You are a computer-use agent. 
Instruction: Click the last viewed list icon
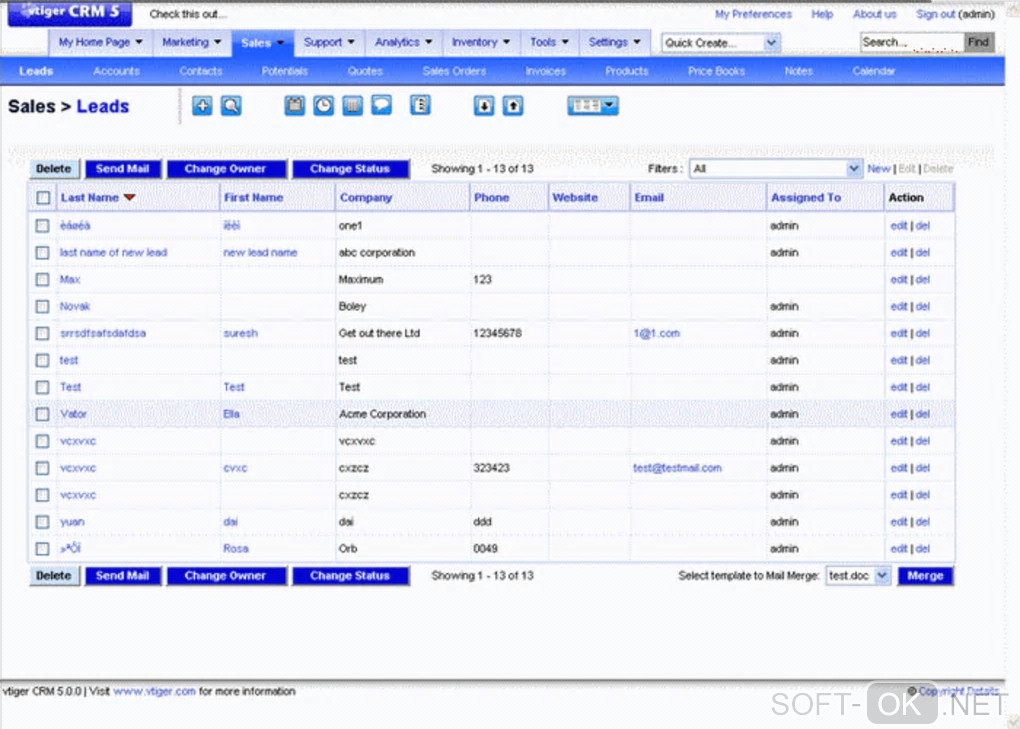click(420, 105)
